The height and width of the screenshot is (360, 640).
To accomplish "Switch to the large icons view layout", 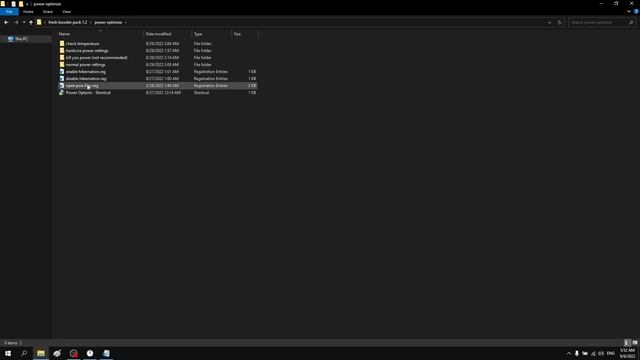I will click(635, 343).
